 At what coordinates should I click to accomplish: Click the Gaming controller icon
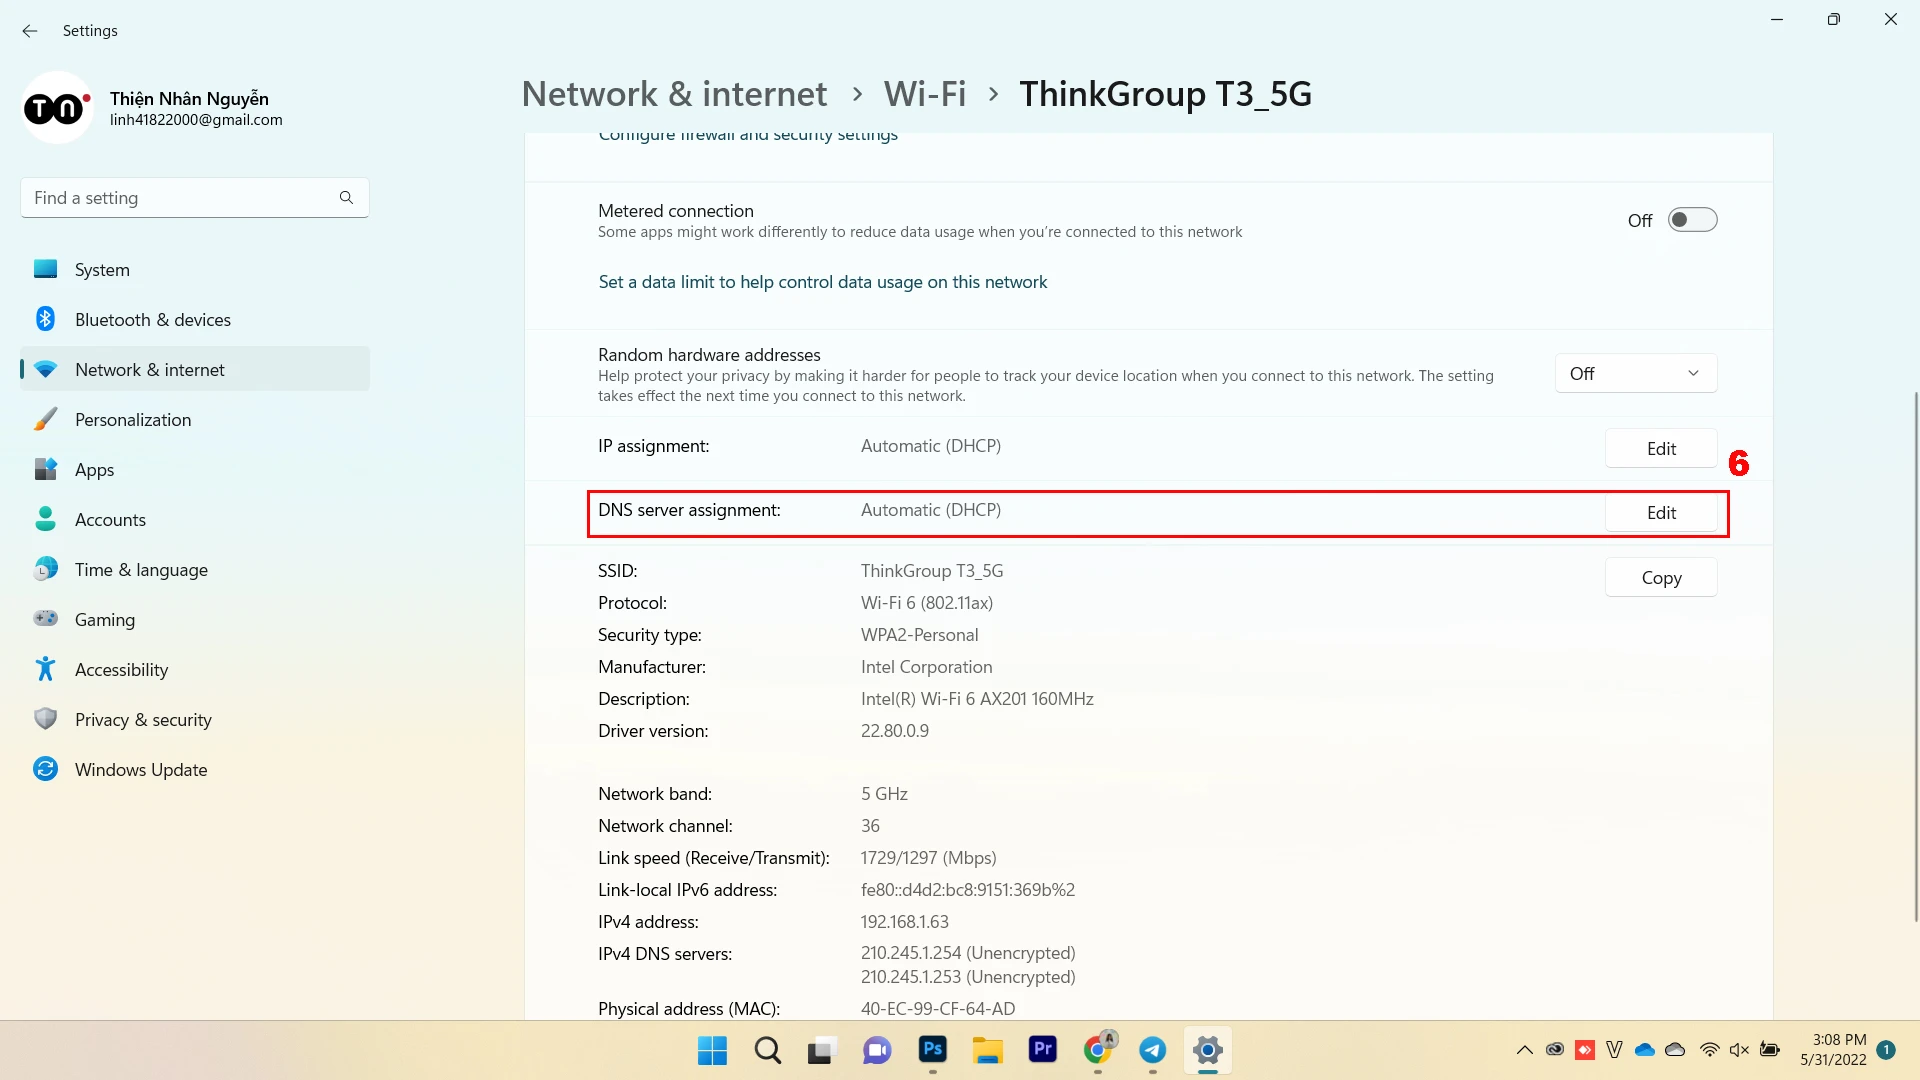click(46, 619)
